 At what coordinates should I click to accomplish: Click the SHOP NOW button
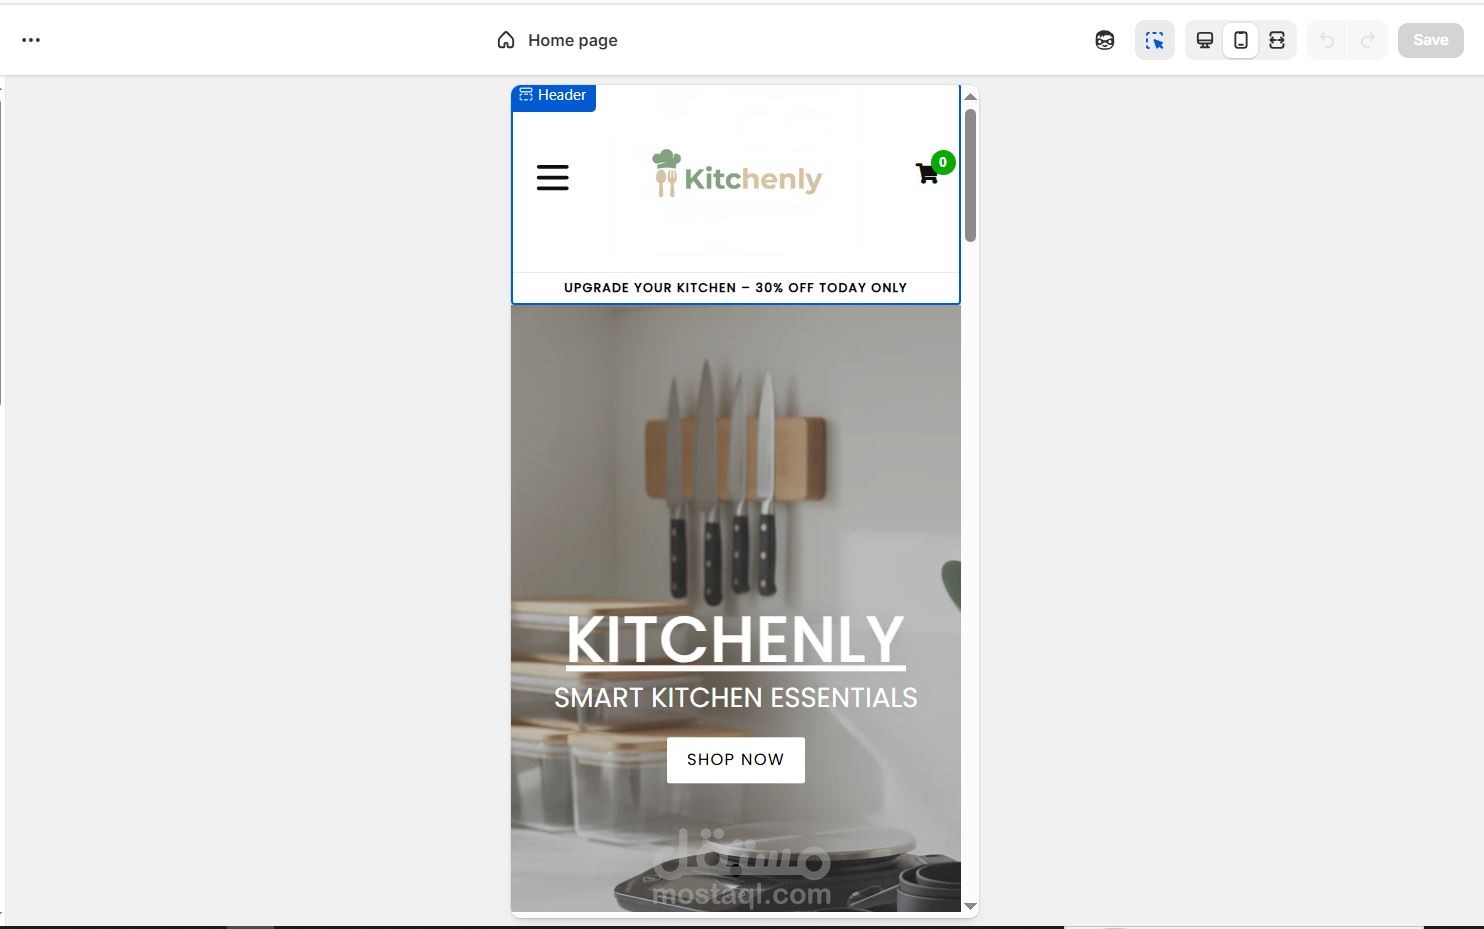[736, 760]
